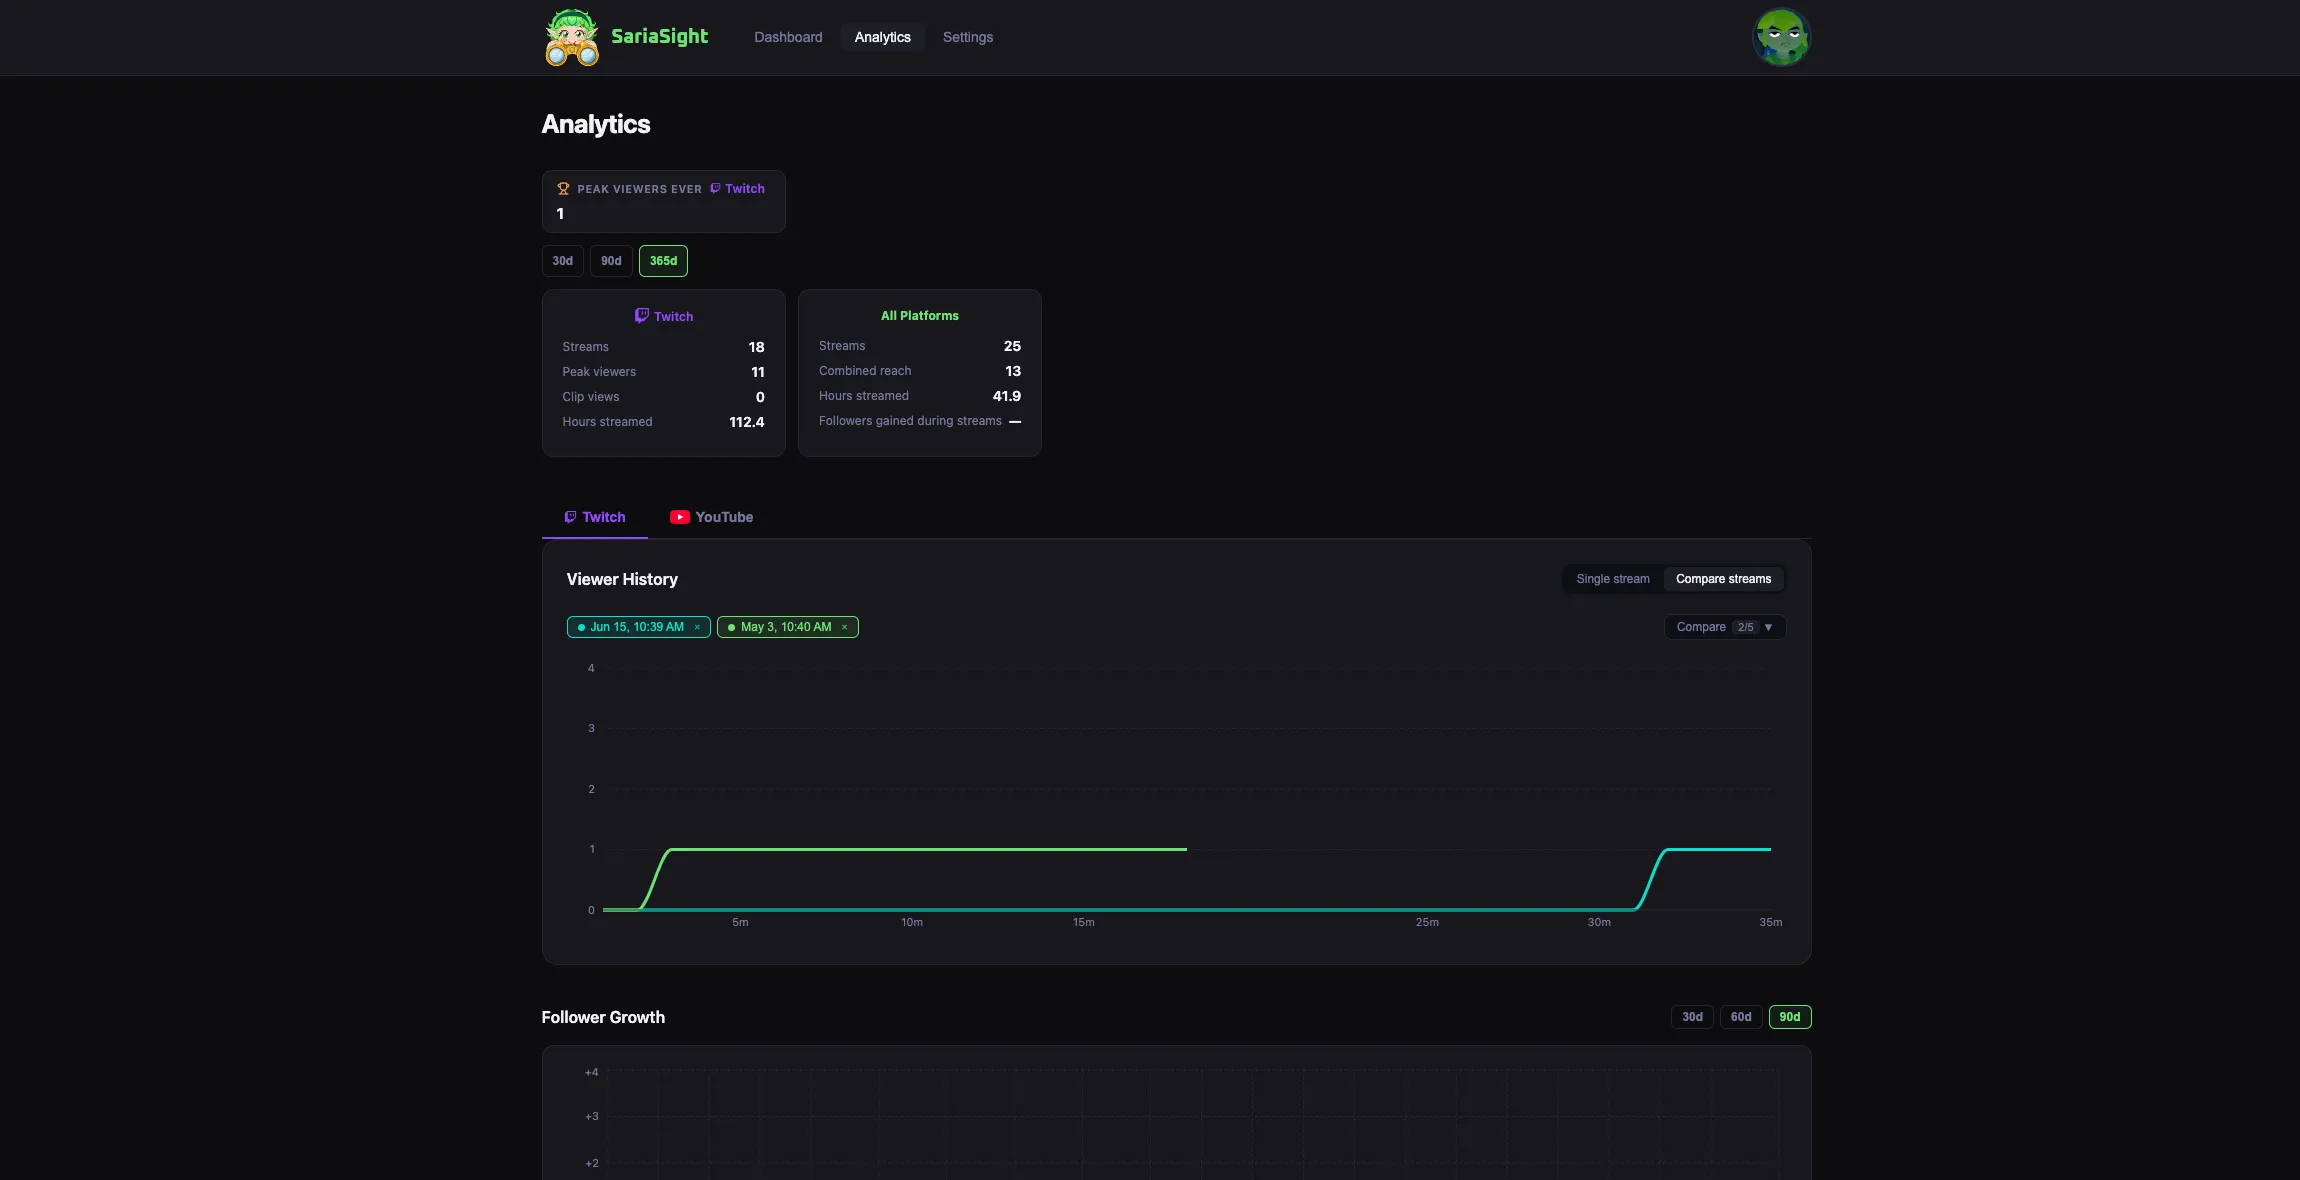Open the Settings page
This screenshot has width=2300, height=1180.
coord(968,37)
